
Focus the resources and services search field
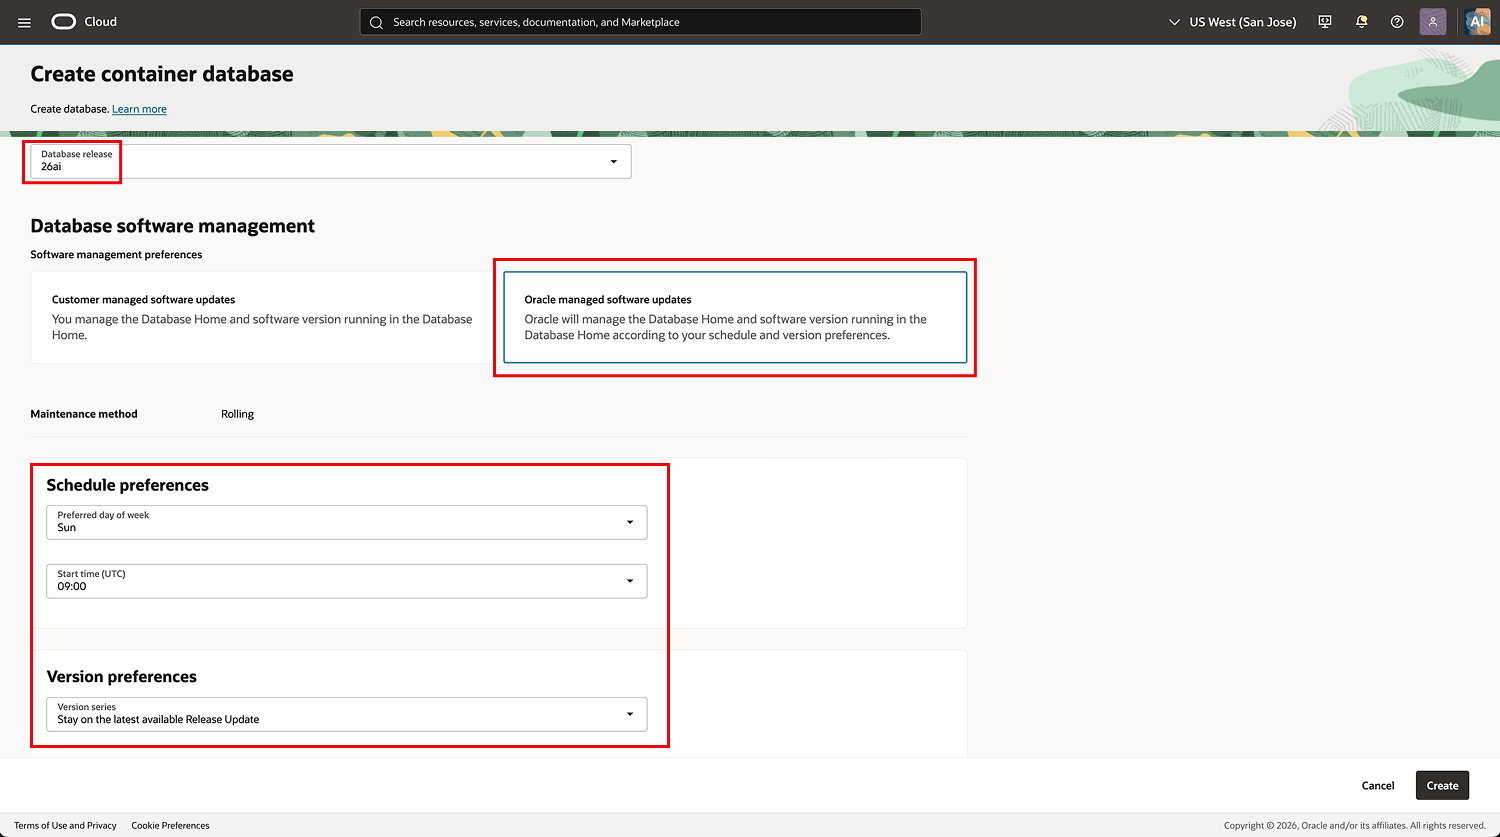pyautogui.click(x=641, y=22)
